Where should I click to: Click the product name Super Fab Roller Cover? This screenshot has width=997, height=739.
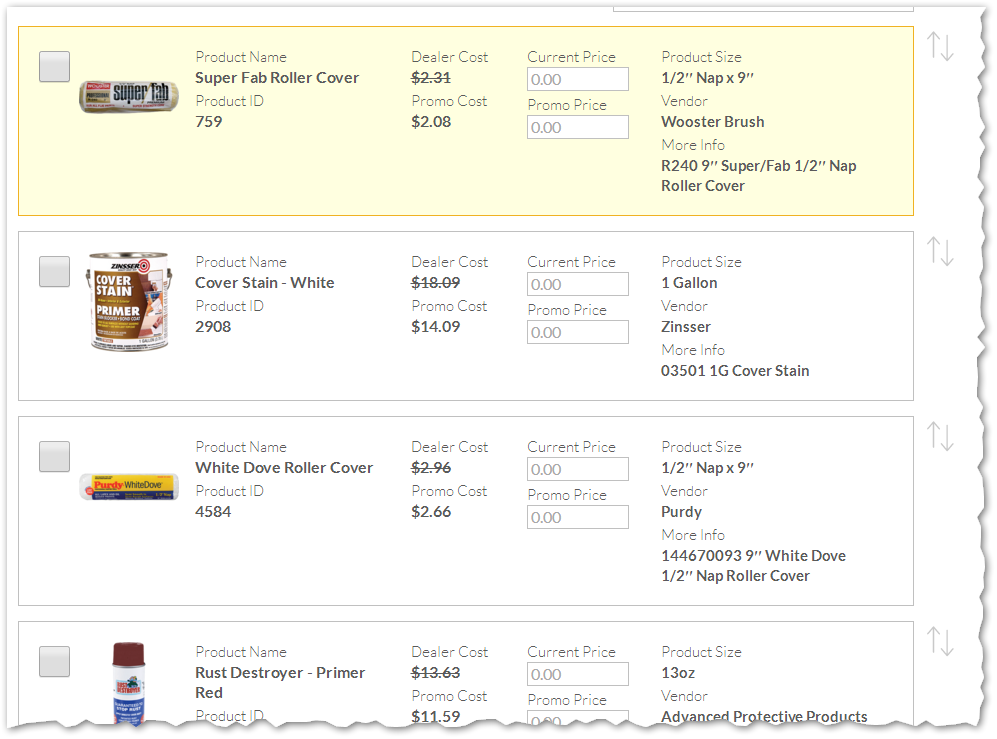pos(277,78)
